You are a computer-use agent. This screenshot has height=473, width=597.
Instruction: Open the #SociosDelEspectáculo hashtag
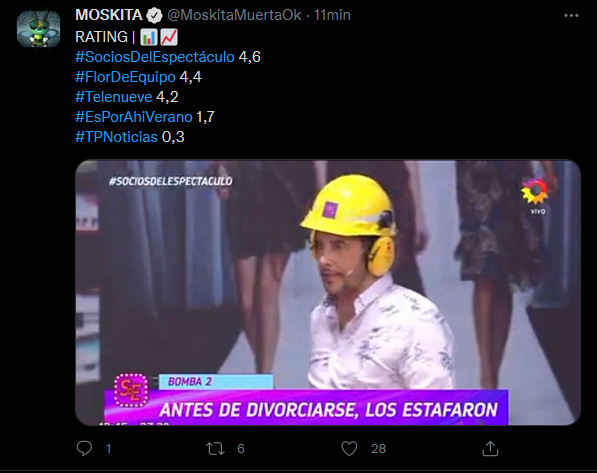click(155, 57)
